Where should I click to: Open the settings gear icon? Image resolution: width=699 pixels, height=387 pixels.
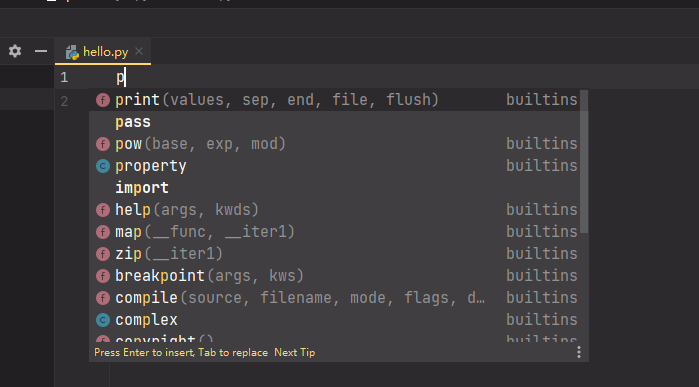click(15, 51)
